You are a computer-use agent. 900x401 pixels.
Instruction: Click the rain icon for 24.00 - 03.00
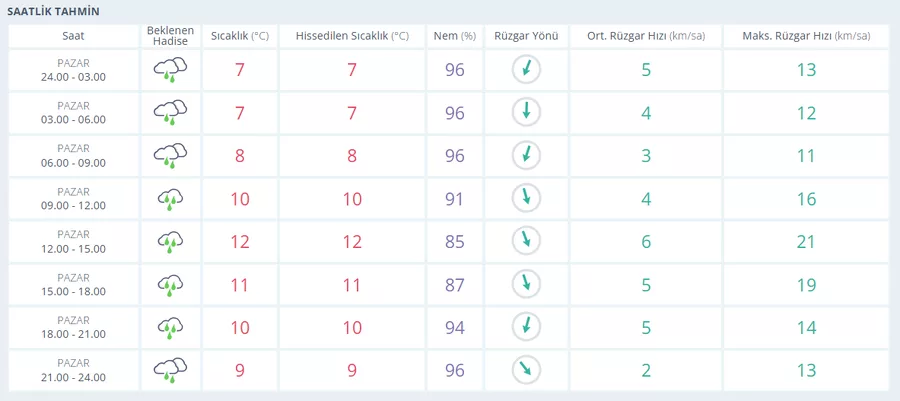point(170,70)
